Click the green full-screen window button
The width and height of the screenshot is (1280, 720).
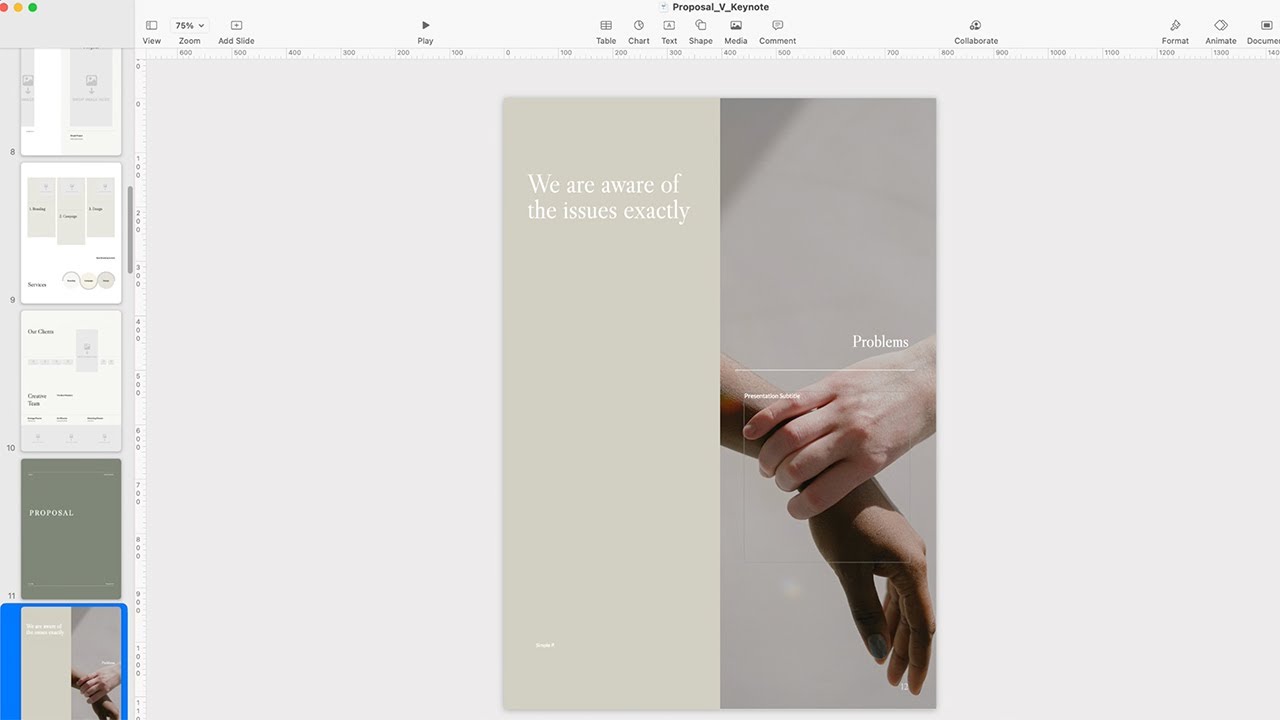click(33, 7)
